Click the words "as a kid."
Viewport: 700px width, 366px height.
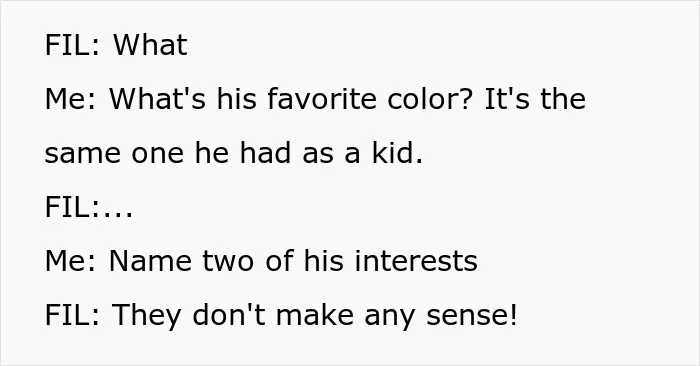click(362, 153)
